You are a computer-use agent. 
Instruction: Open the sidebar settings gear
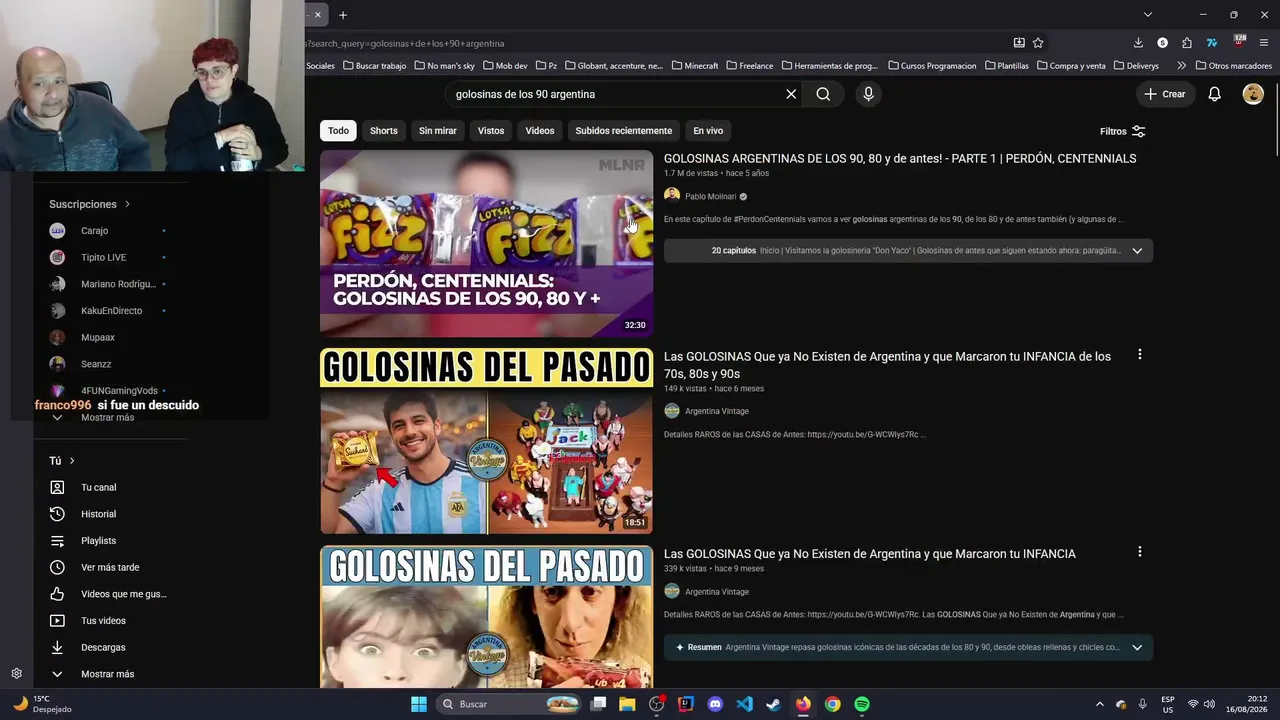coord(16,674)
